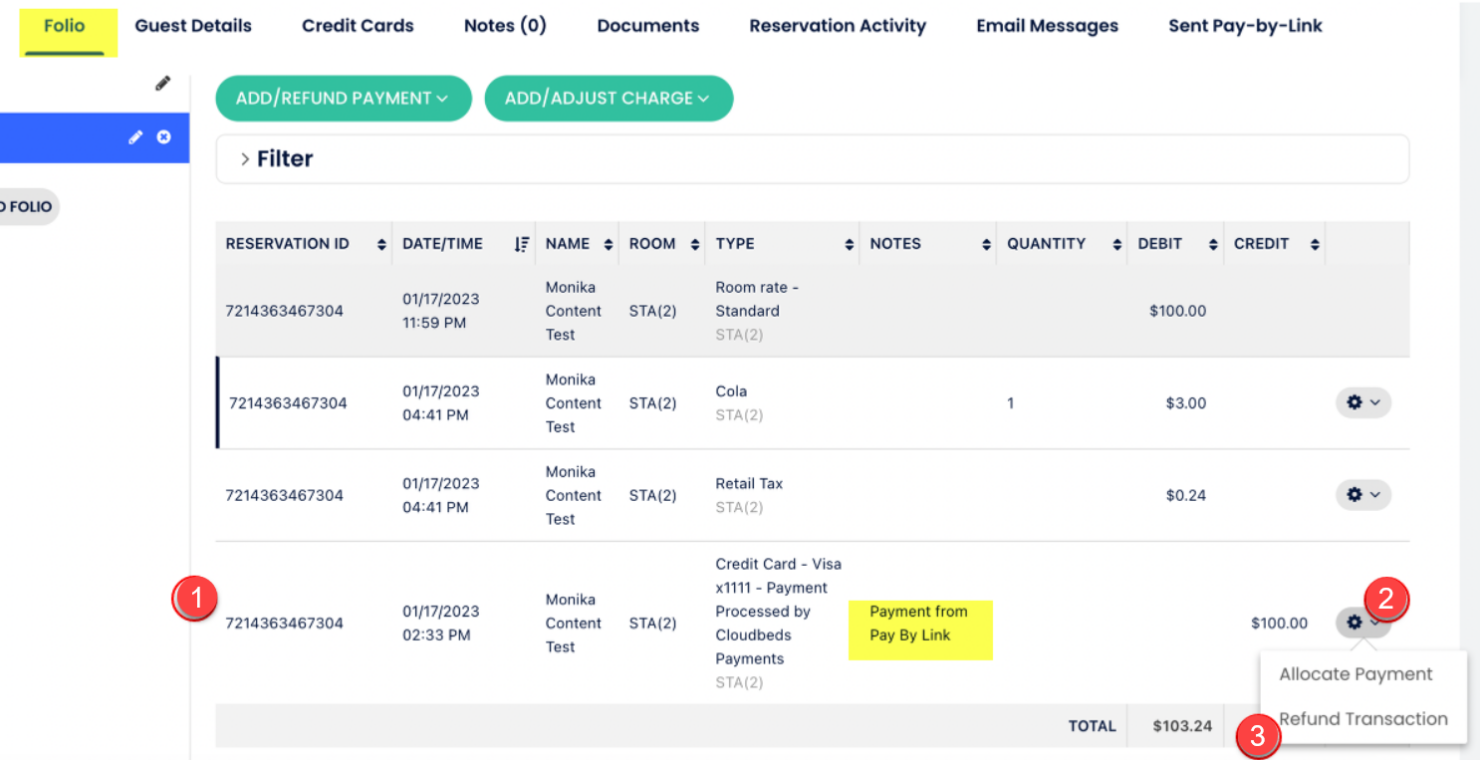
Task: Open the gear actions menu for Retail Tax
Action: [1362, 494]
